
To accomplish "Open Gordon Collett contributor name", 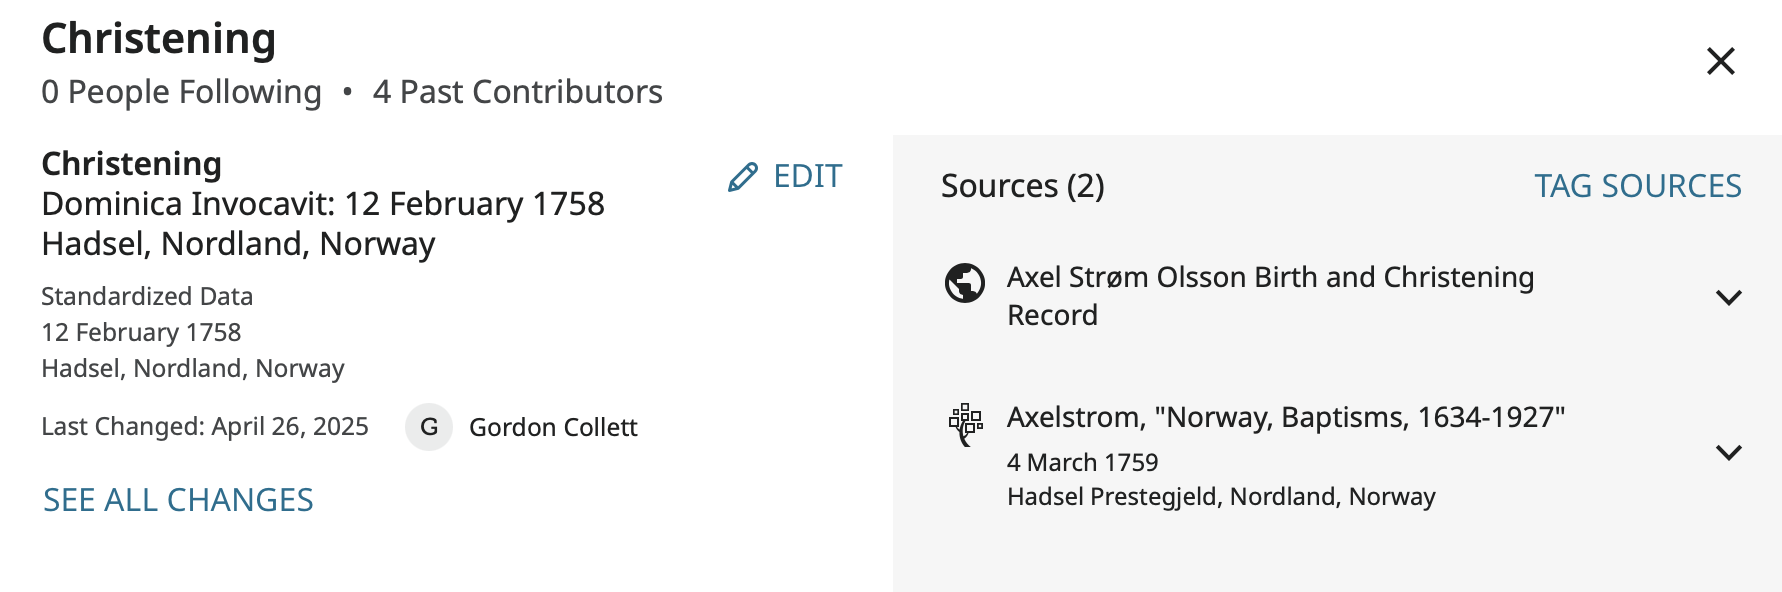I will point(552,428).
